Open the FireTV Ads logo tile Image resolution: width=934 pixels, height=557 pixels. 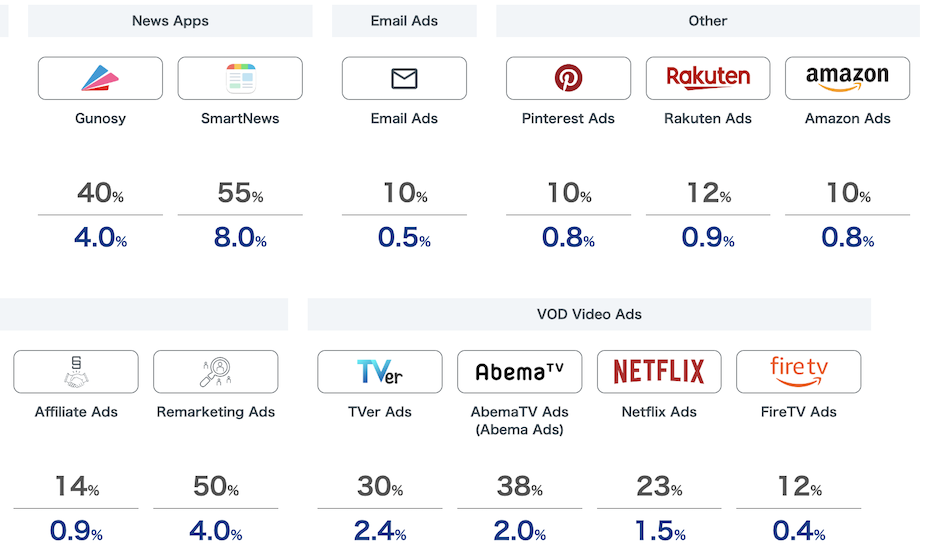[798, 372]
